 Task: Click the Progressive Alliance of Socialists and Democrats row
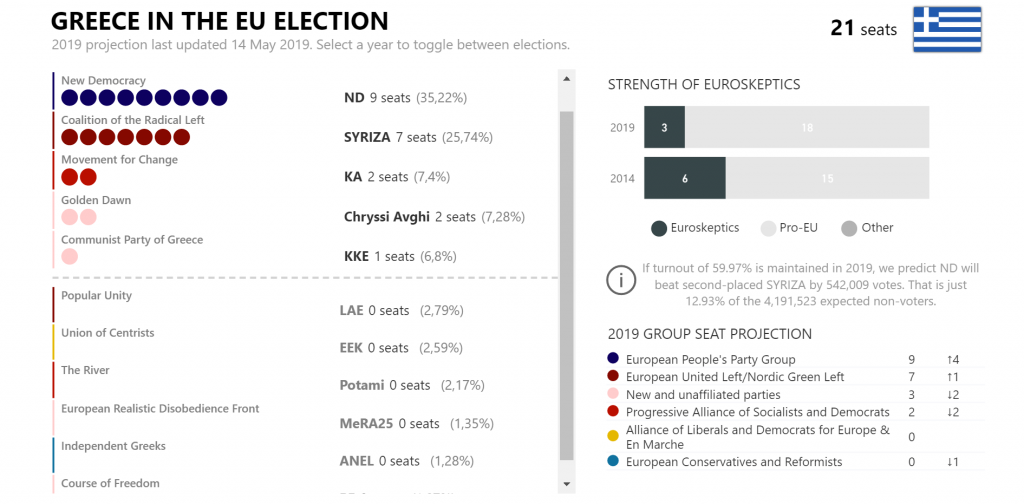coord(757,412)
